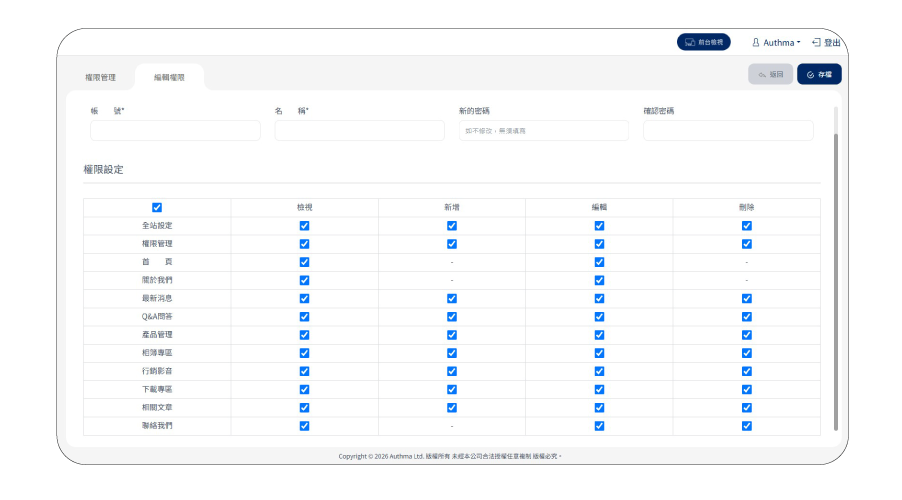Screen dimensions: 902x500
Task: Click the 檢視 column header text
Action: pyautogui.click(x=304, y=207)
